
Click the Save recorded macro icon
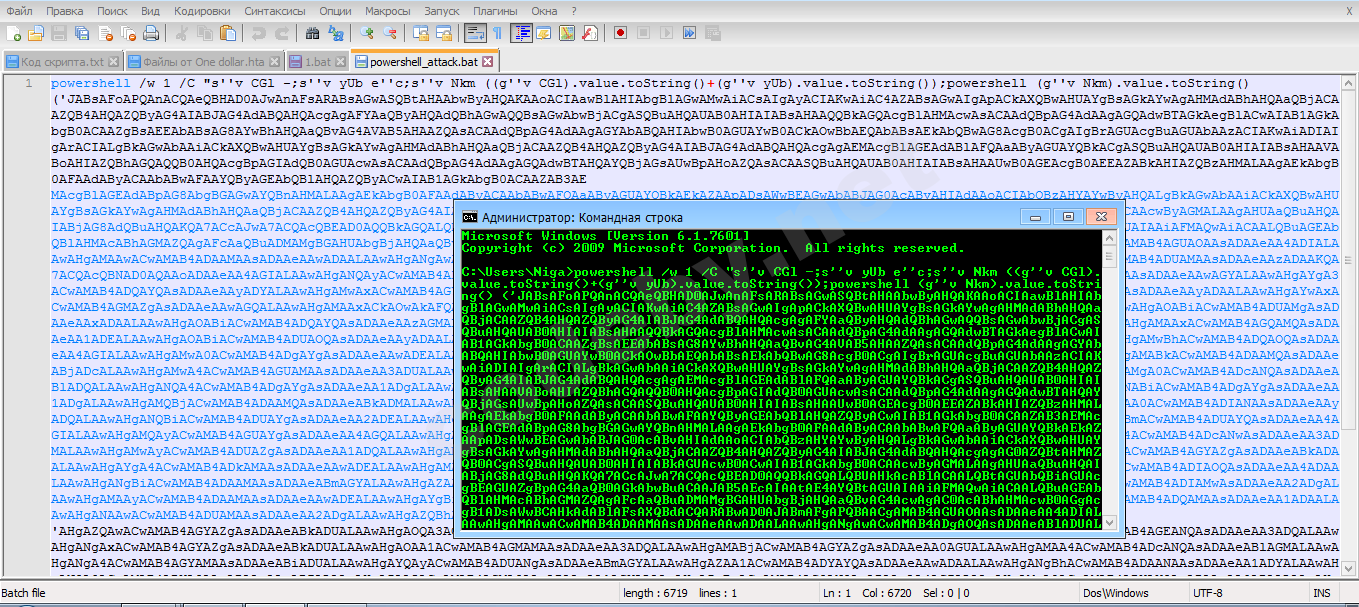(712, 33)
